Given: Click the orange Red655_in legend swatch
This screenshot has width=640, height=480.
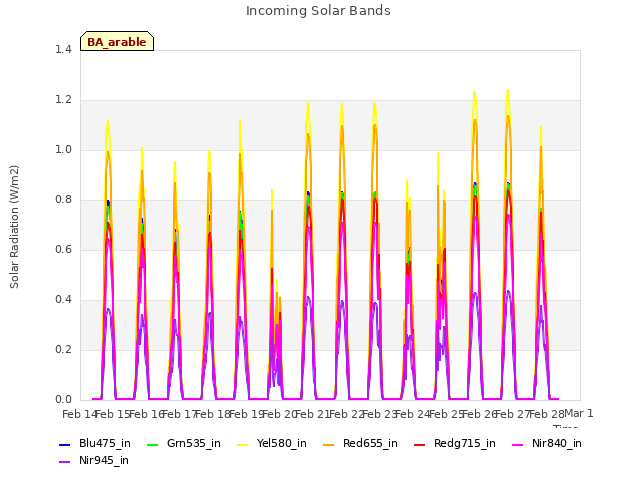Looking at the screenshot, I should pyautogui.click(x=329, y=444).
